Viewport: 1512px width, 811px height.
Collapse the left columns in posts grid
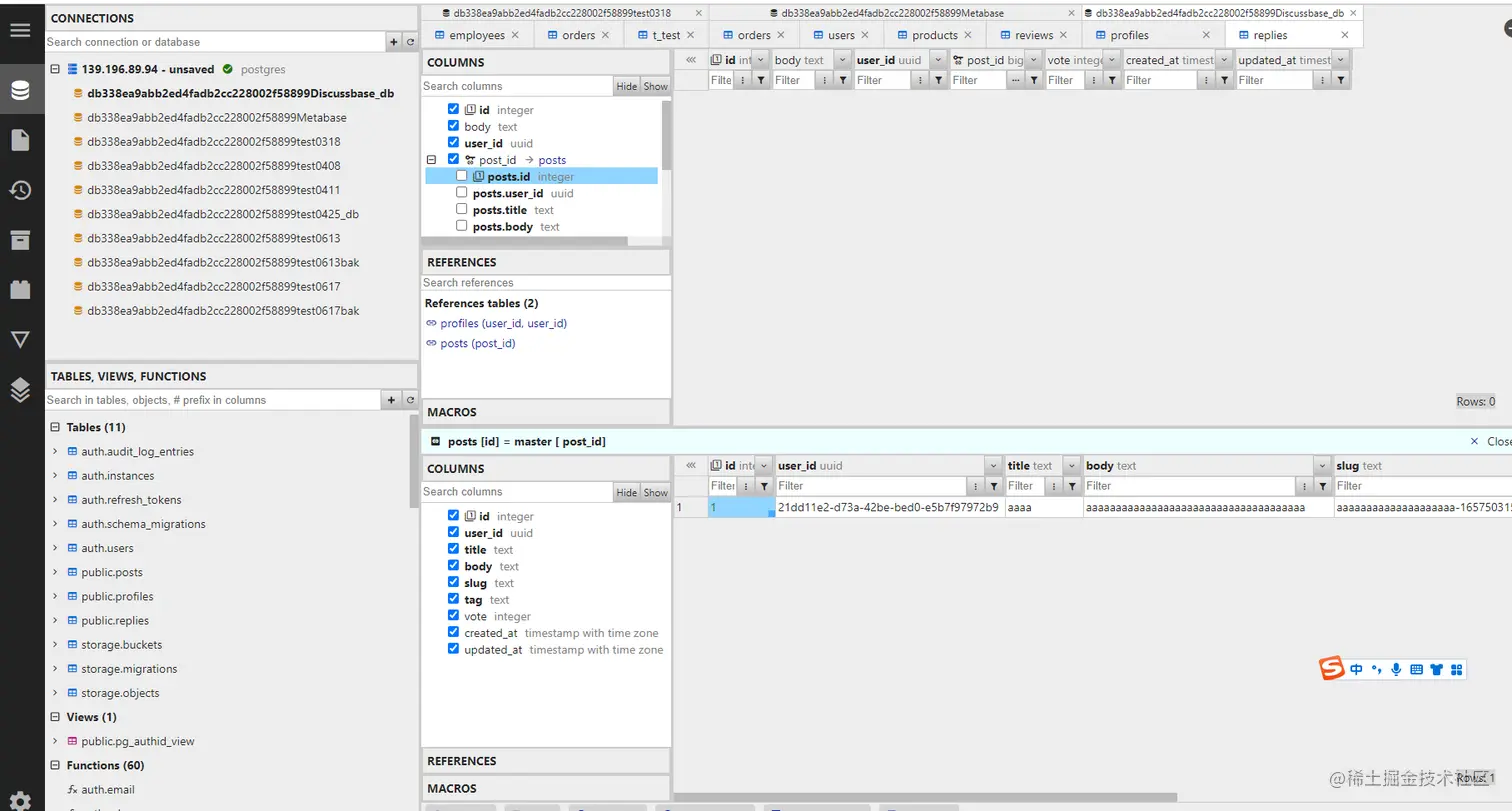(x=691, y=466)
